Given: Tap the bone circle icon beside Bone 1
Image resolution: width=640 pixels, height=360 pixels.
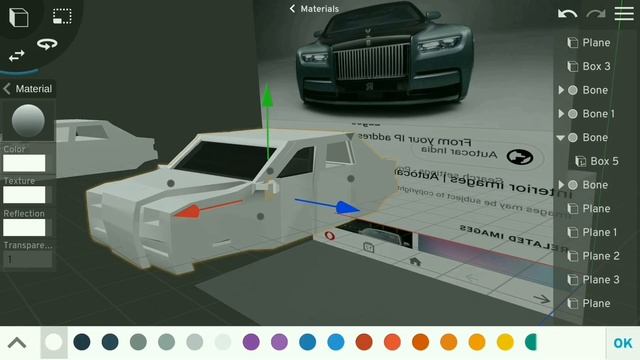Looking at the screenshot, I should [573, 114].
